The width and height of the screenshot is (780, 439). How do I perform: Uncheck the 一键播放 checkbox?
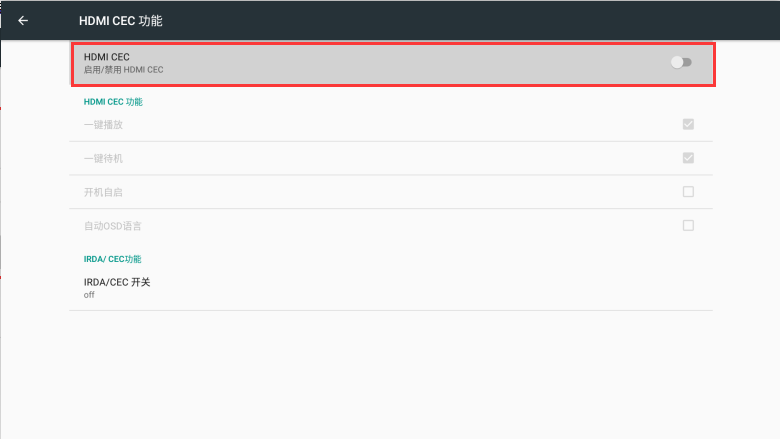(x=688, y=124)
